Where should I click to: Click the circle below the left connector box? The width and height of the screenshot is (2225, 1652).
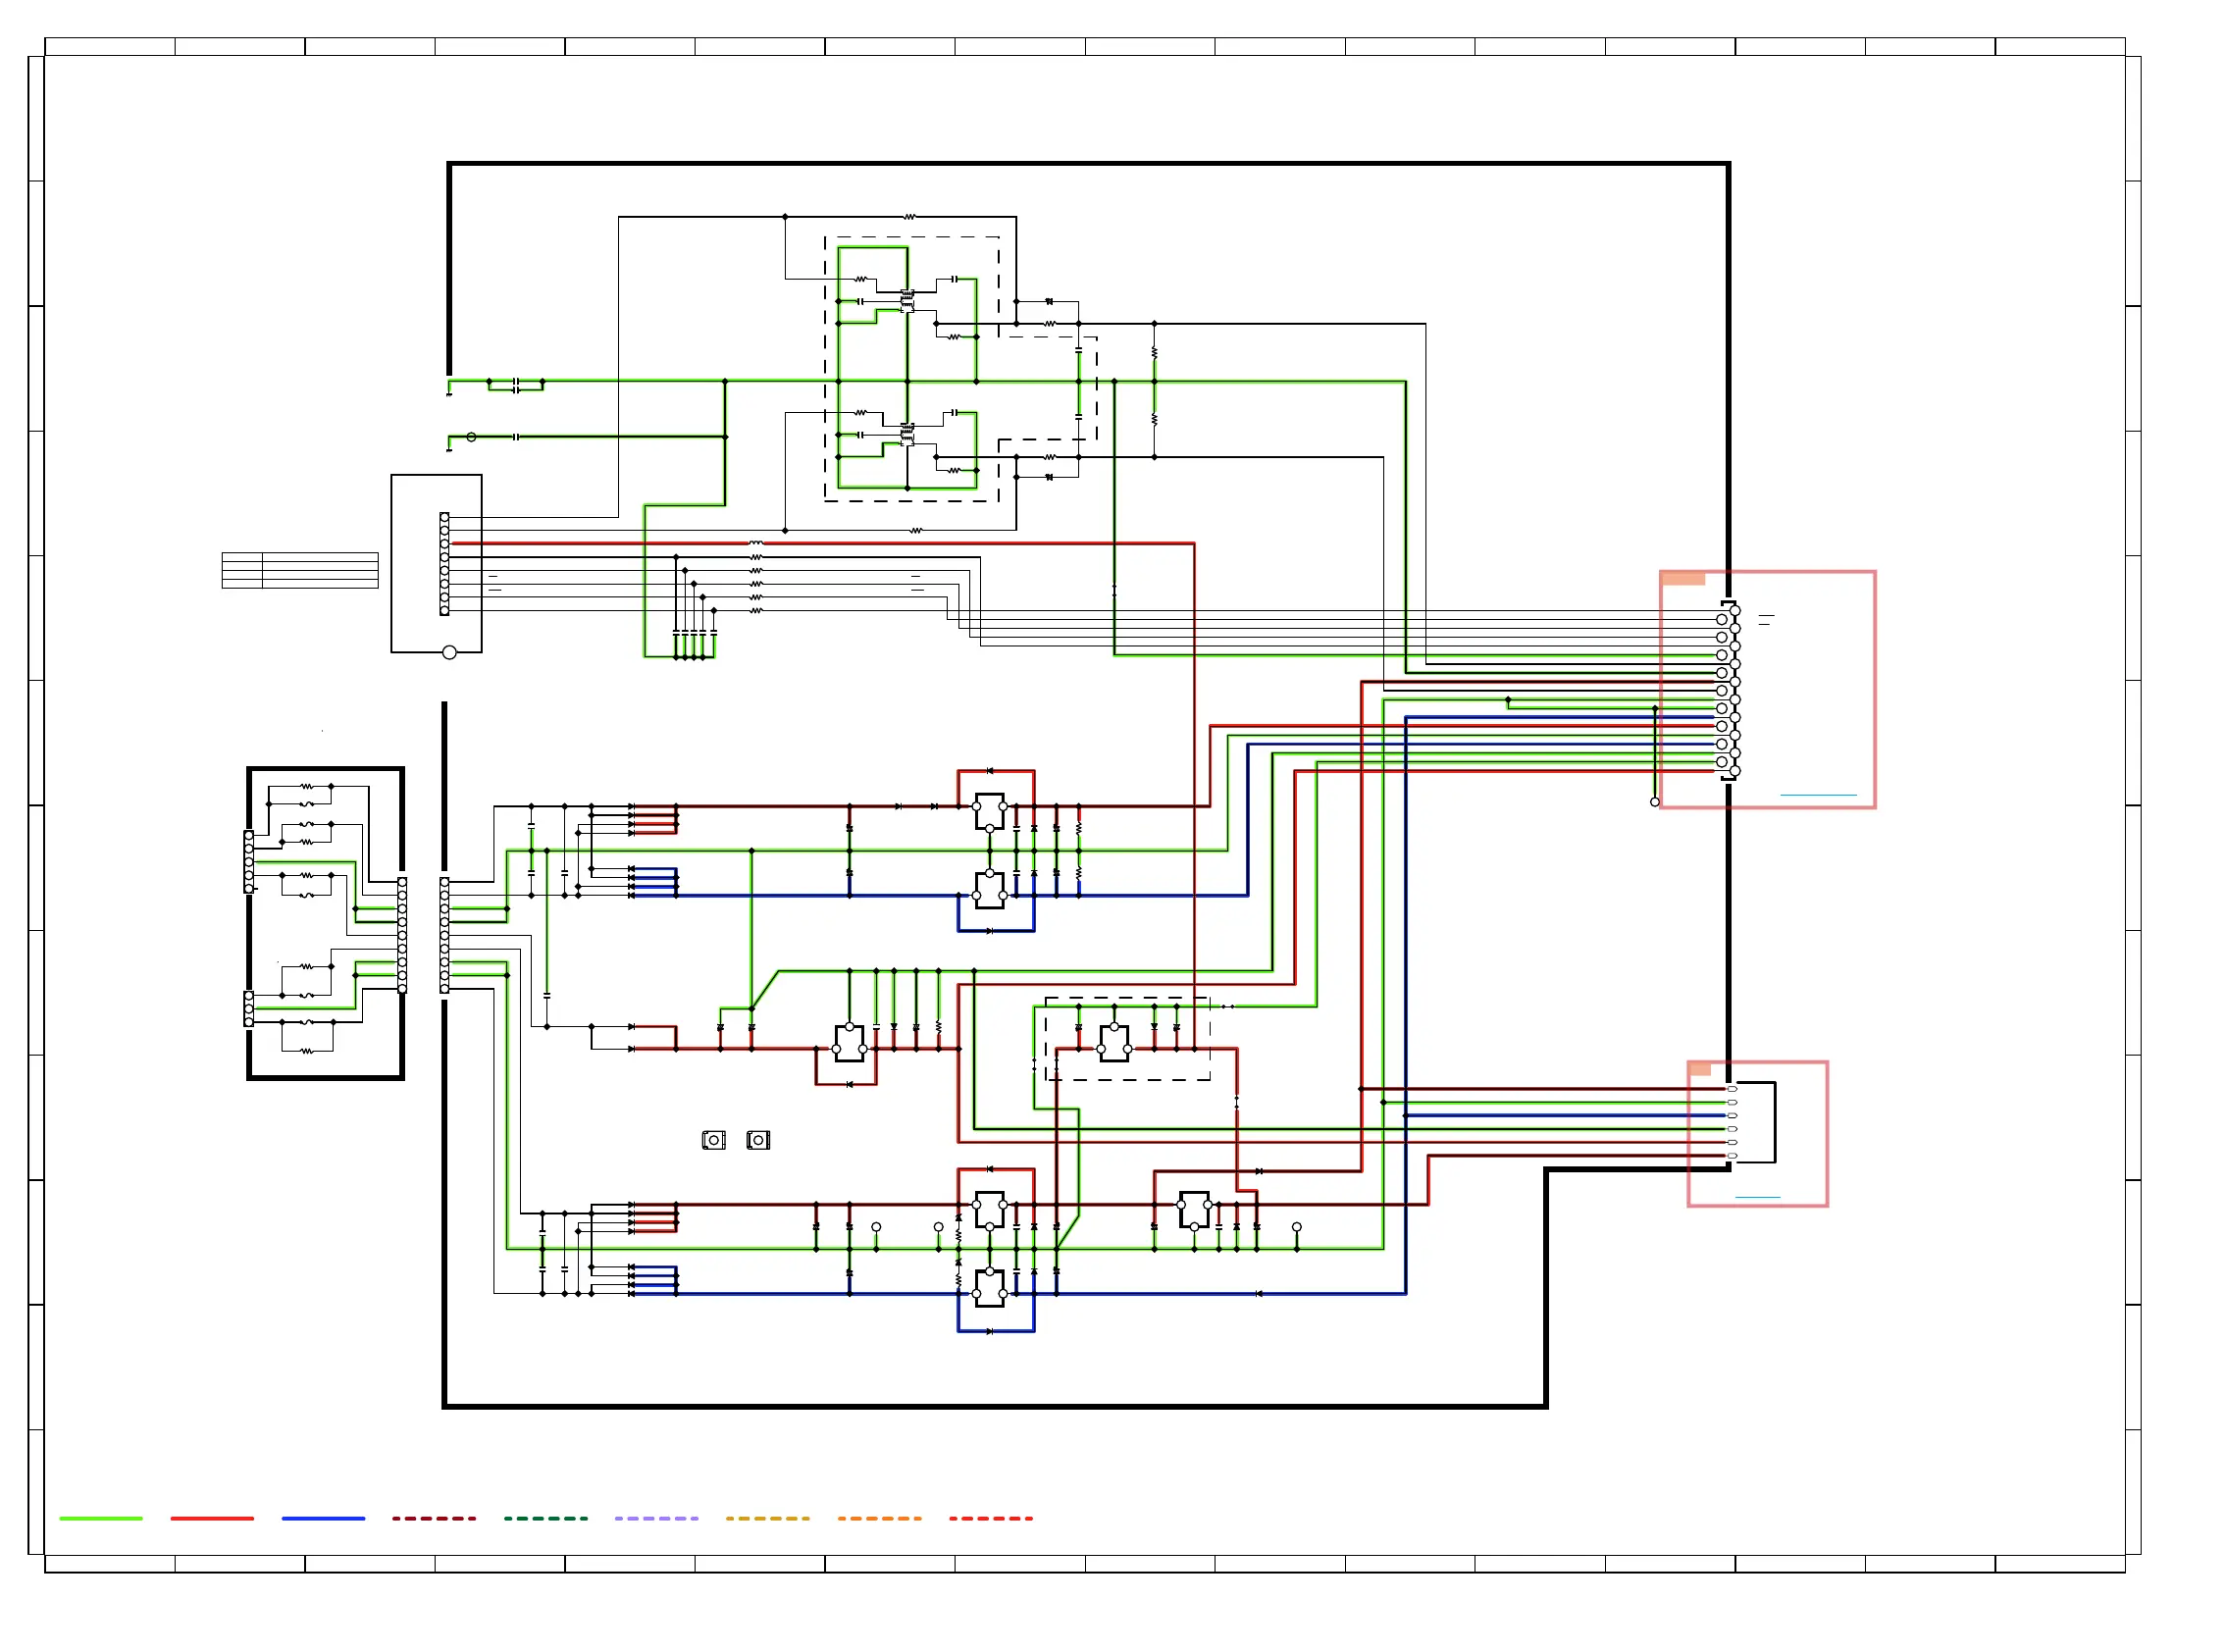[x=449, y=653]
